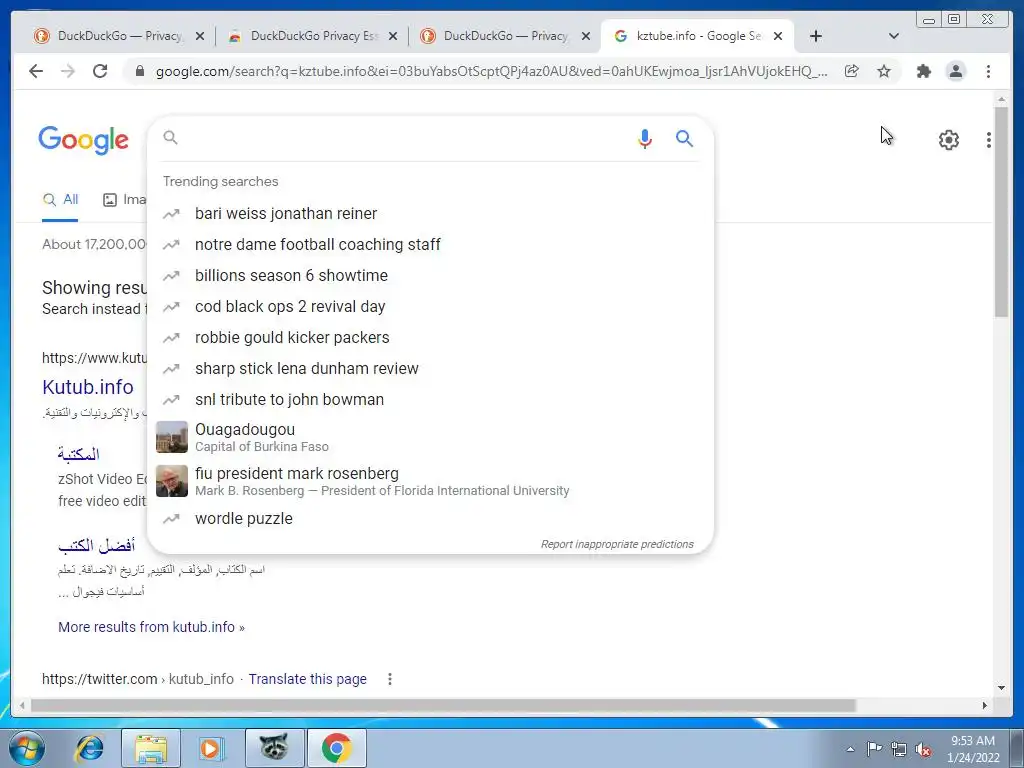The image size is (1024, 768).
Task: Click Report inappropriate predictions
Action: tap(617, 544)
